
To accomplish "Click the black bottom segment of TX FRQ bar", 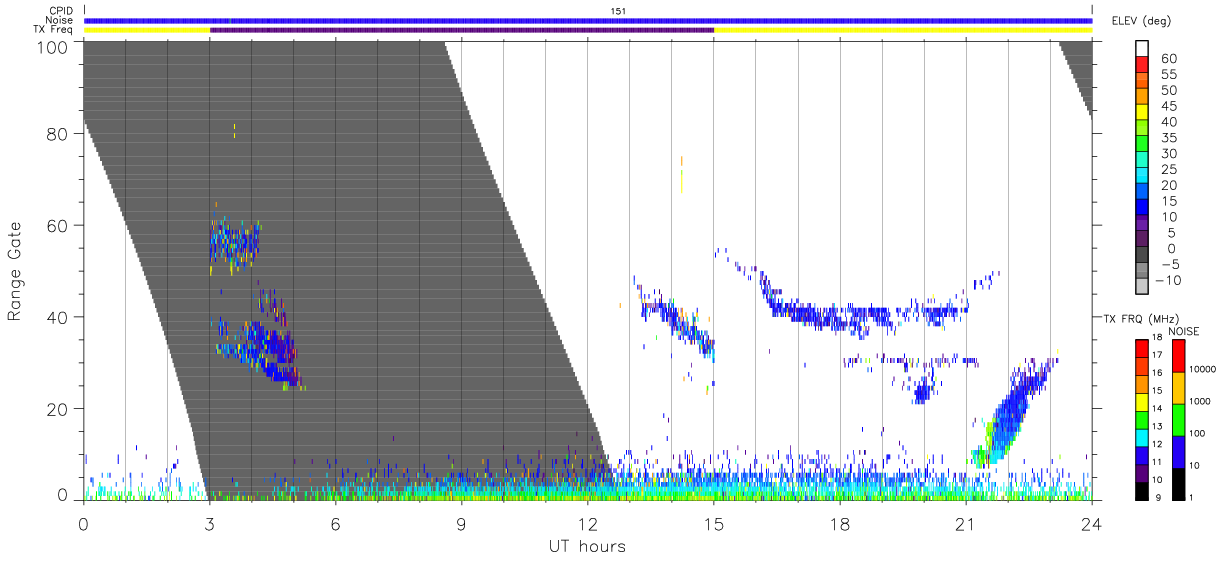I will 1143,489.
